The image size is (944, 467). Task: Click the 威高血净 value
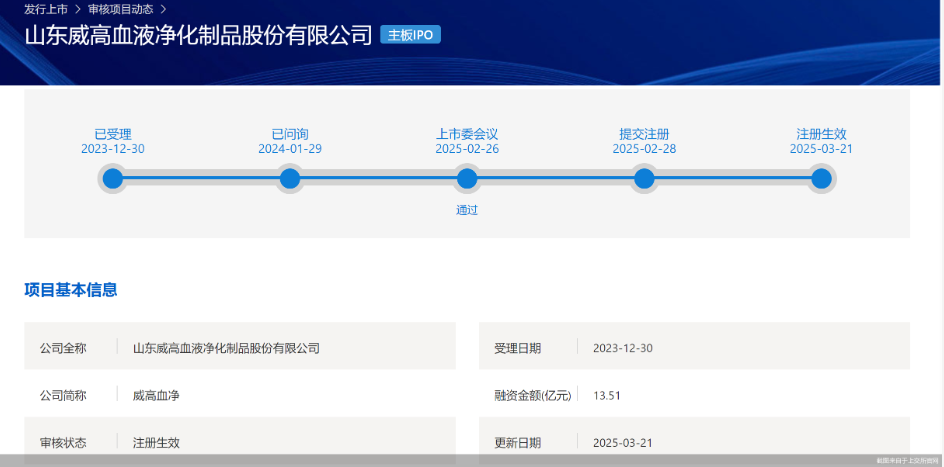(156, 395)
